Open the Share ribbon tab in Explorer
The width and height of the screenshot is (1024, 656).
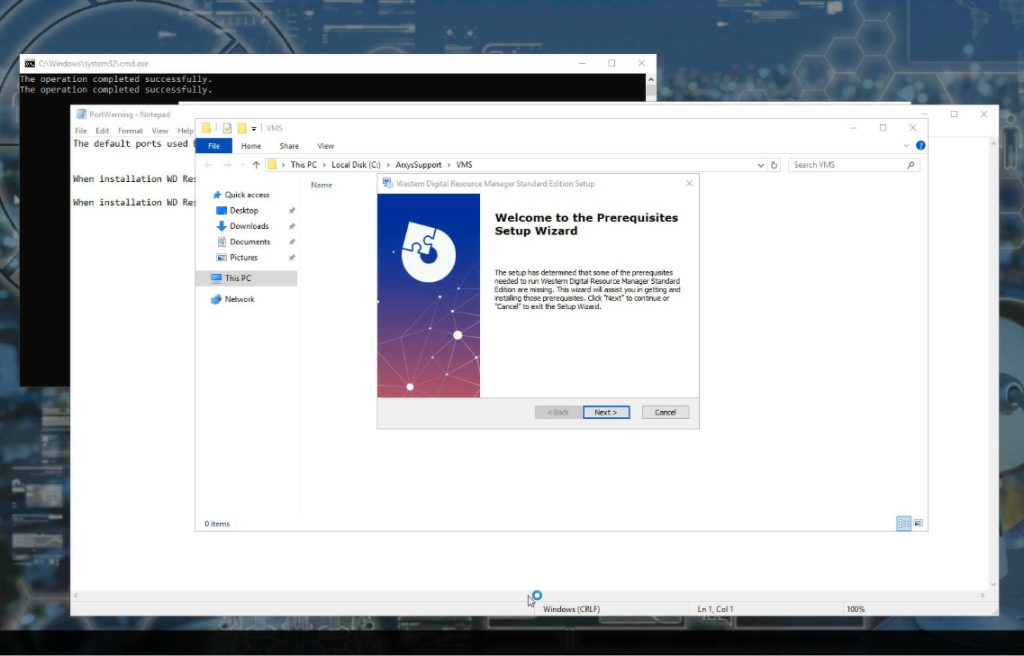click(289, 146)
